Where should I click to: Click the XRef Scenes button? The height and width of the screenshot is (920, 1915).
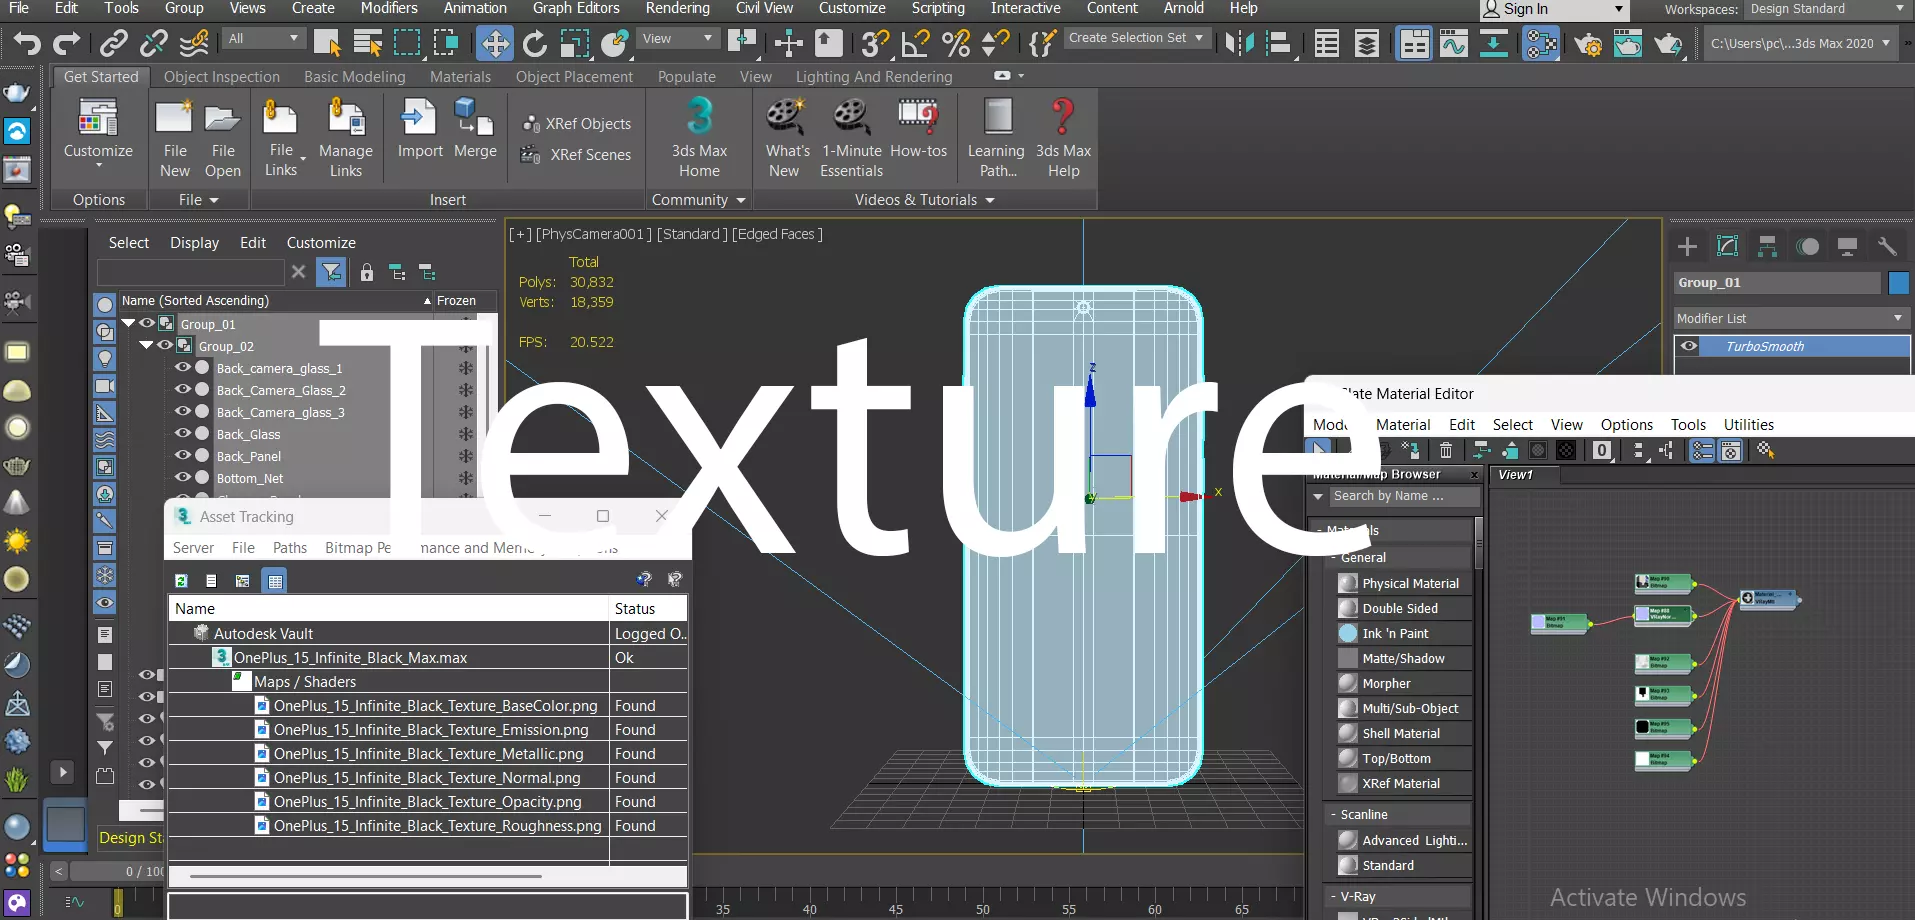[x=577, y=155]
